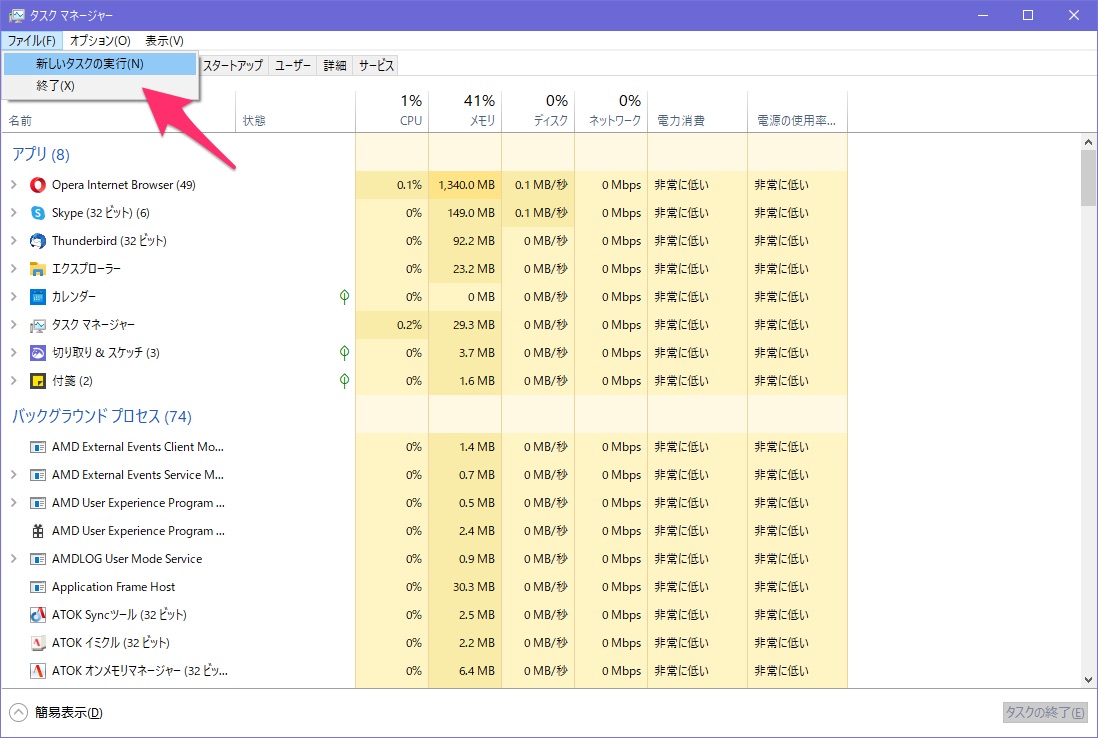Click the 1,340.0 MB memory value for Opera
The width and height of the screenshot is (1098, 738).
coord(466,185)
